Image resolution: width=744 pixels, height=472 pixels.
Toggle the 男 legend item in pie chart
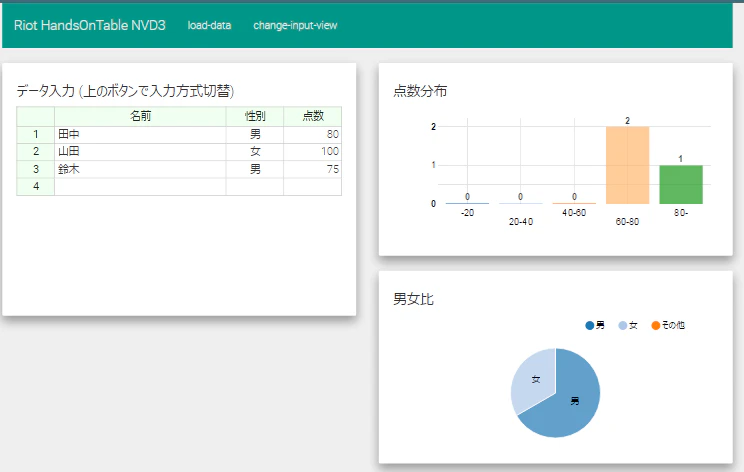point(595,325)
